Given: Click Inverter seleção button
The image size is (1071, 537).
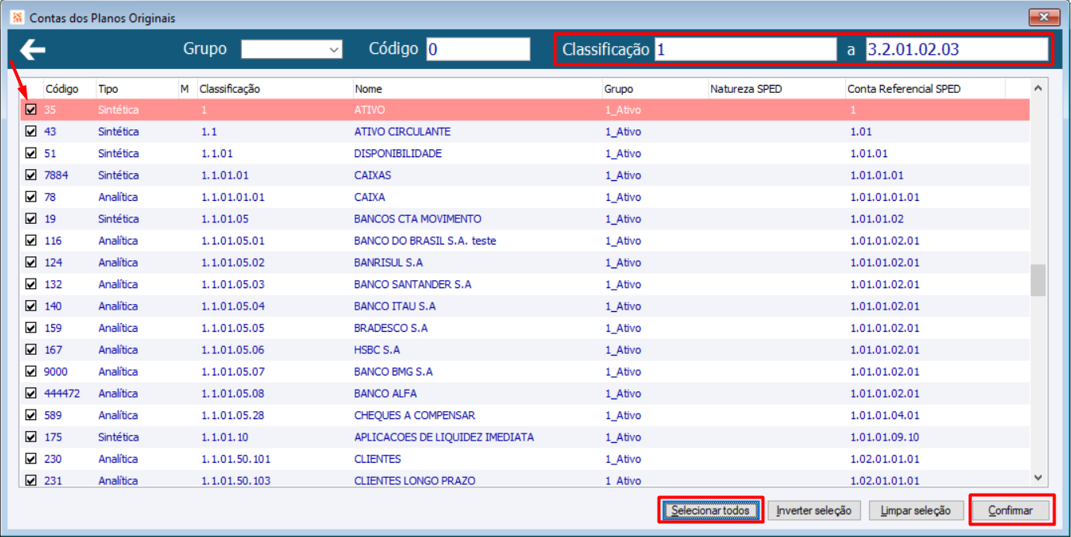Looking at the screenshot, I should [813, 510].
